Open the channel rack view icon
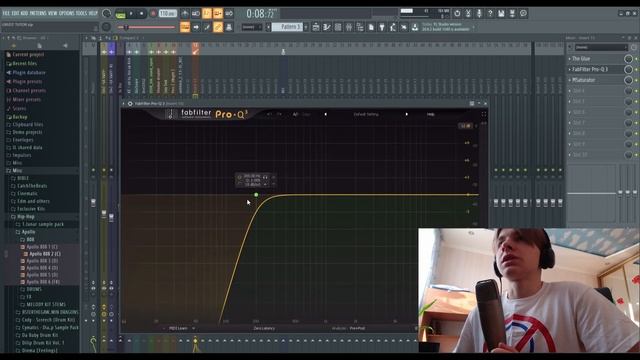640x360 pixels. pos(338,27)
